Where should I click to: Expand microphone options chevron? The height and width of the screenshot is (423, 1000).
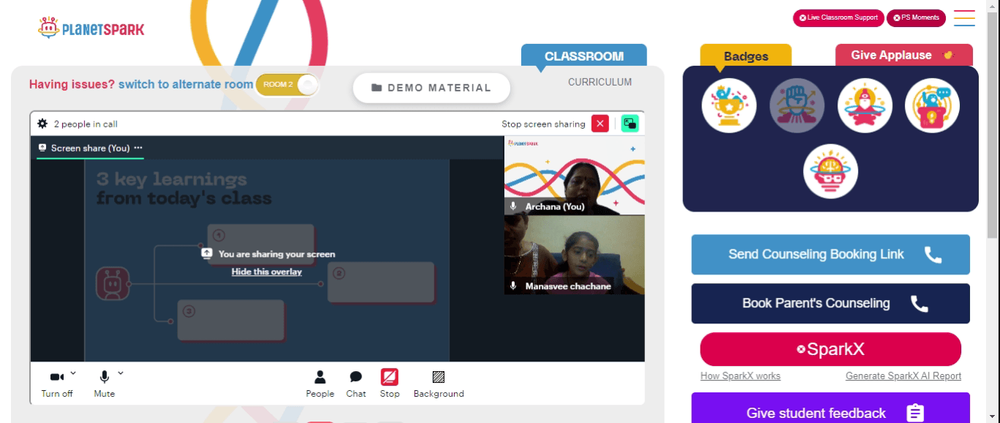pos(121,373)
